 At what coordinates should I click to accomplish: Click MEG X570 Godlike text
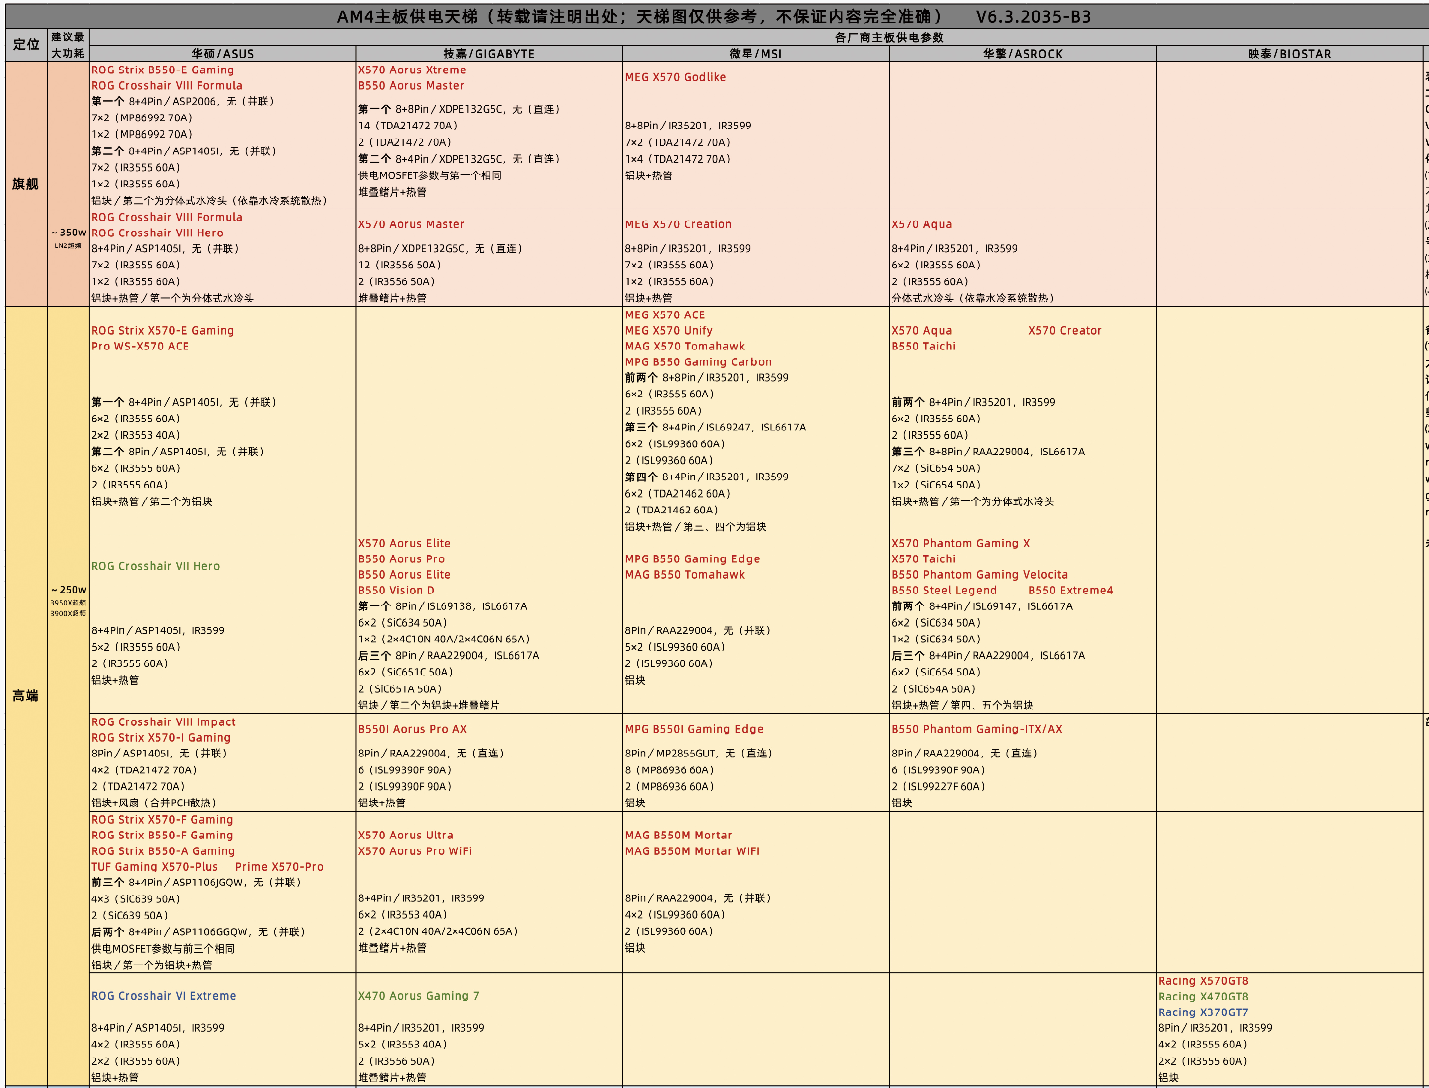675,77
